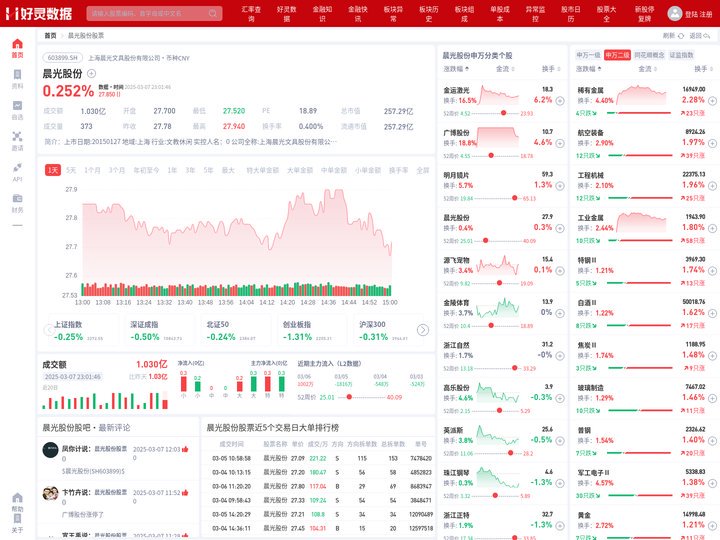Click the 603899.SH stock code badge
This screenshot has height=540, width=720.
[63, 58]
